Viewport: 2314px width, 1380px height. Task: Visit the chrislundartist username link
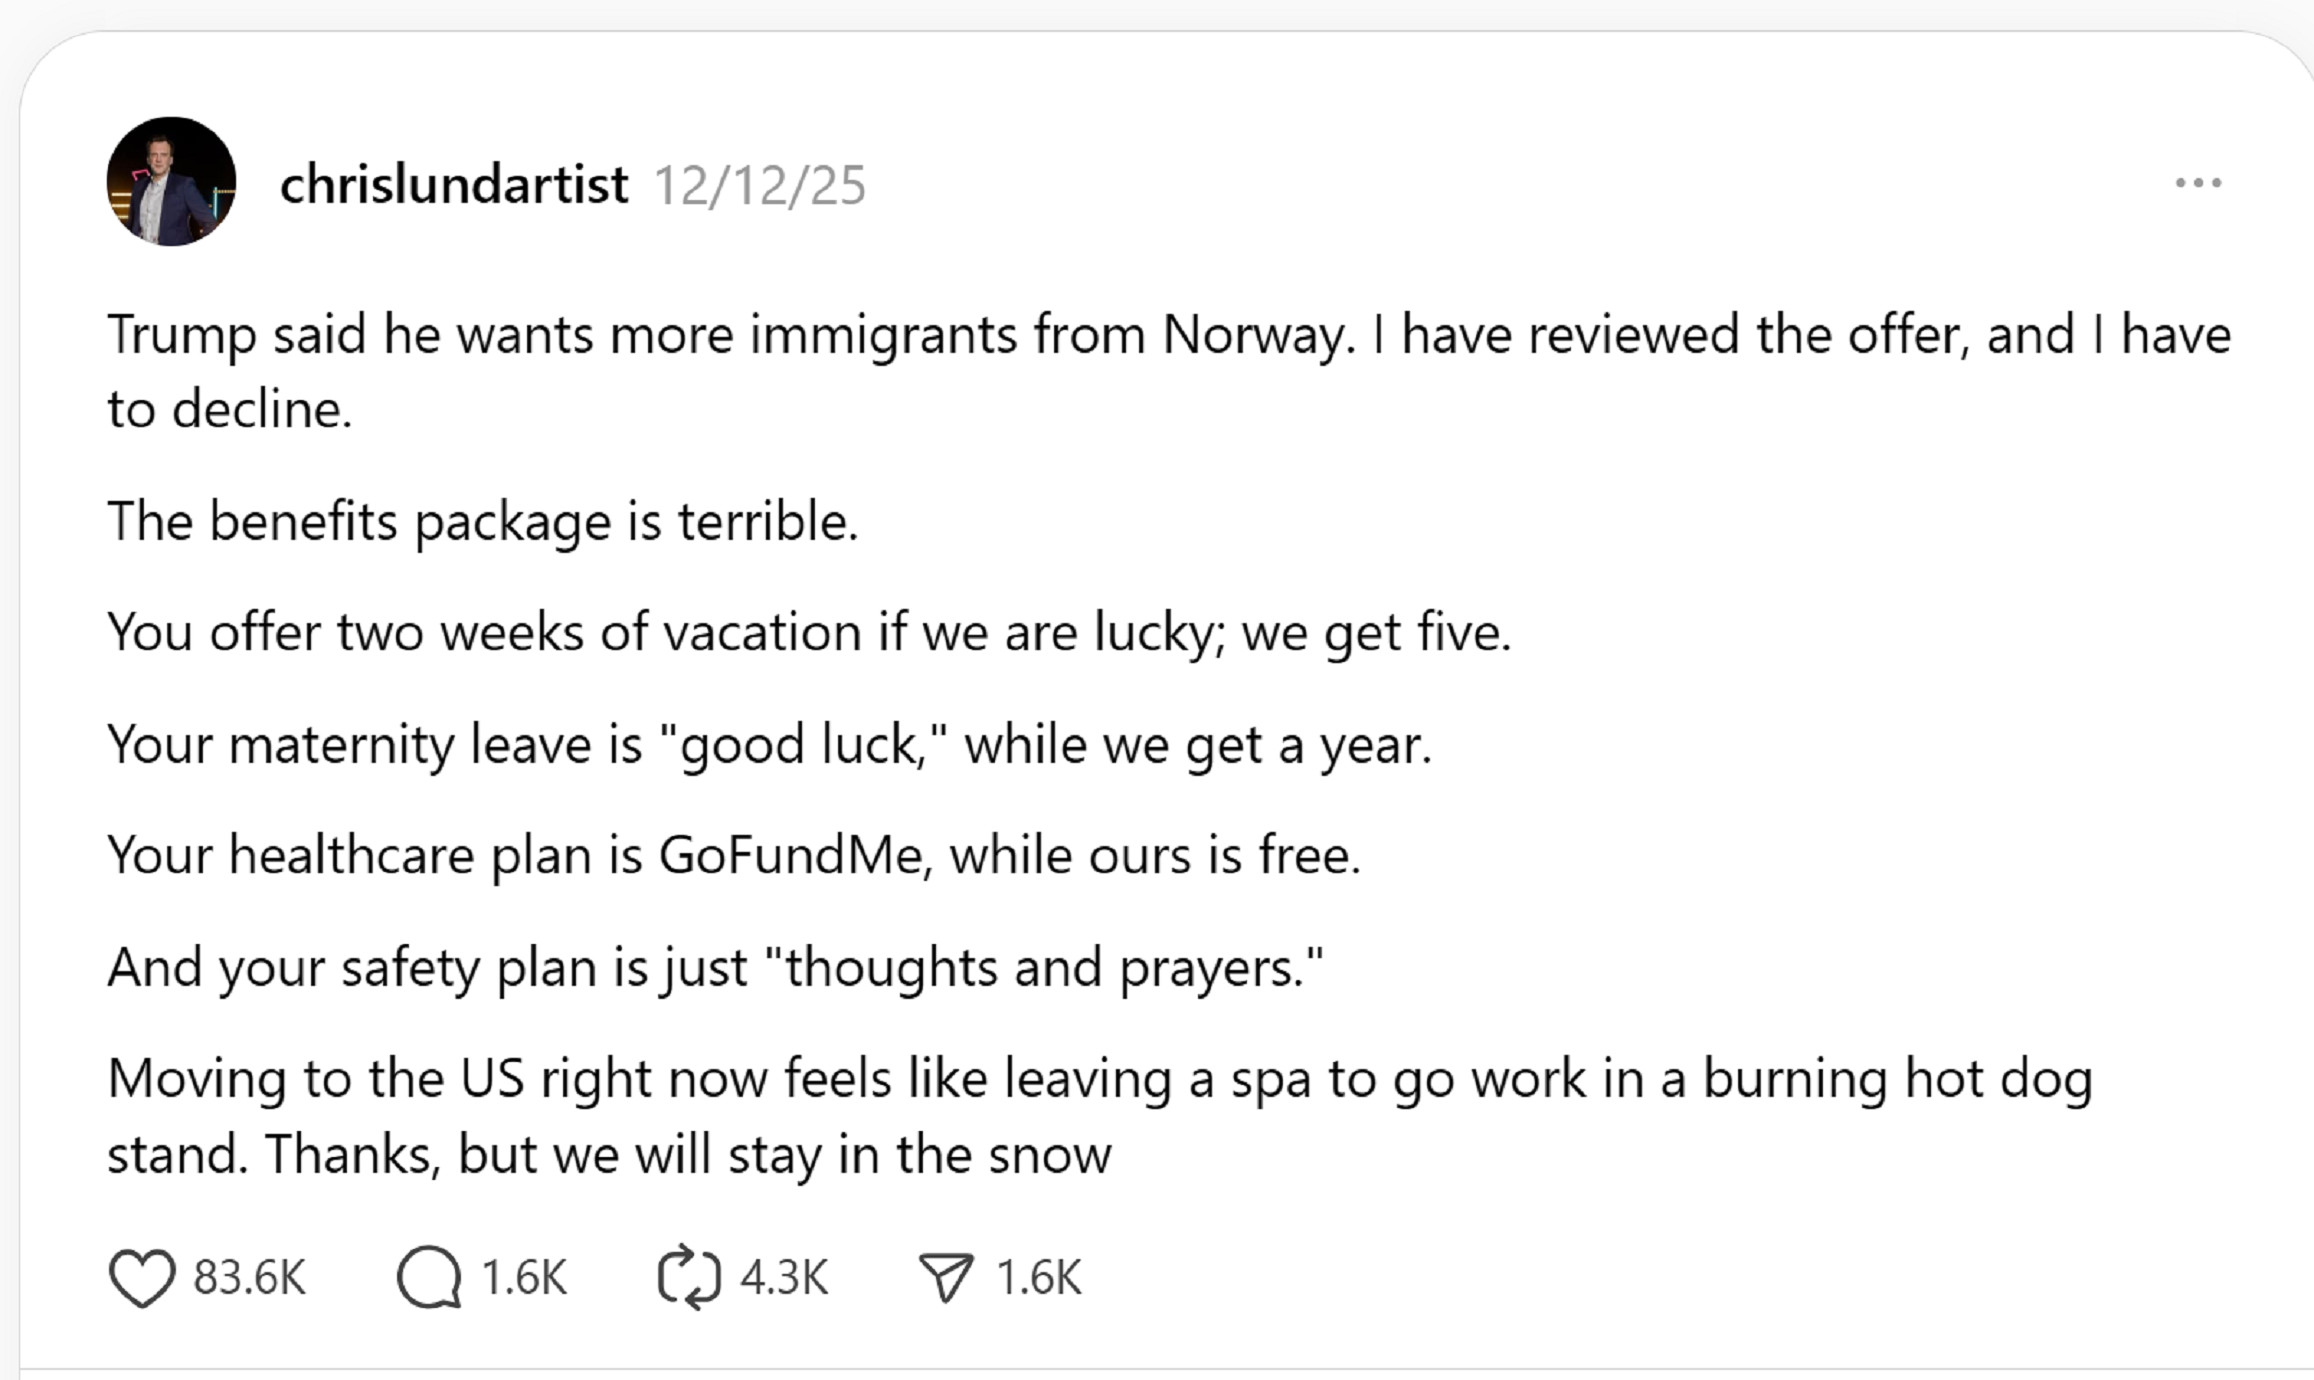pos(453,185)
